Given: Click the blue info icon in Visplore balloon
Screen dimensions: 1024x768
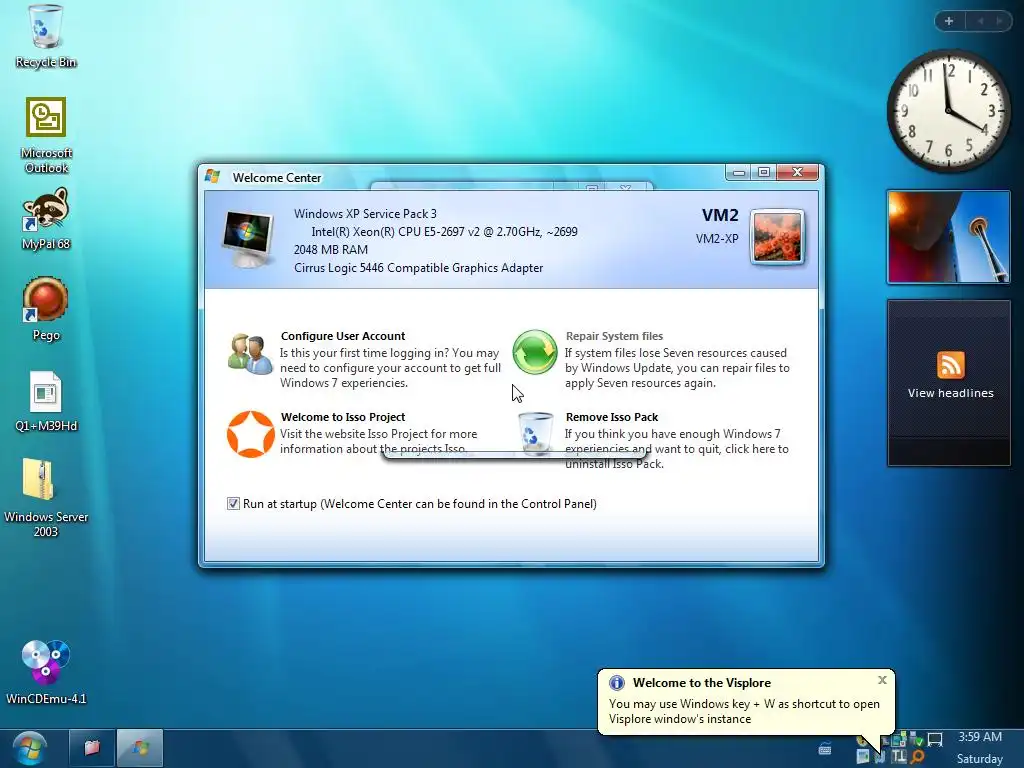Looking at the screenshot, I should pos(616,683).
